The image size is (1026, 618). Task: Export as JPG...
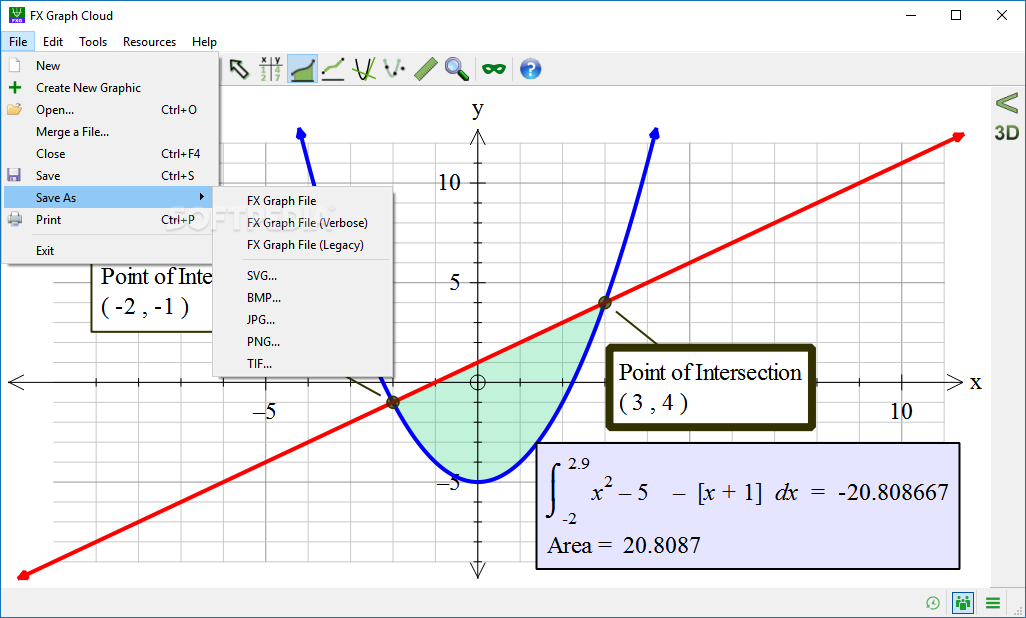(x=303, y=319)
